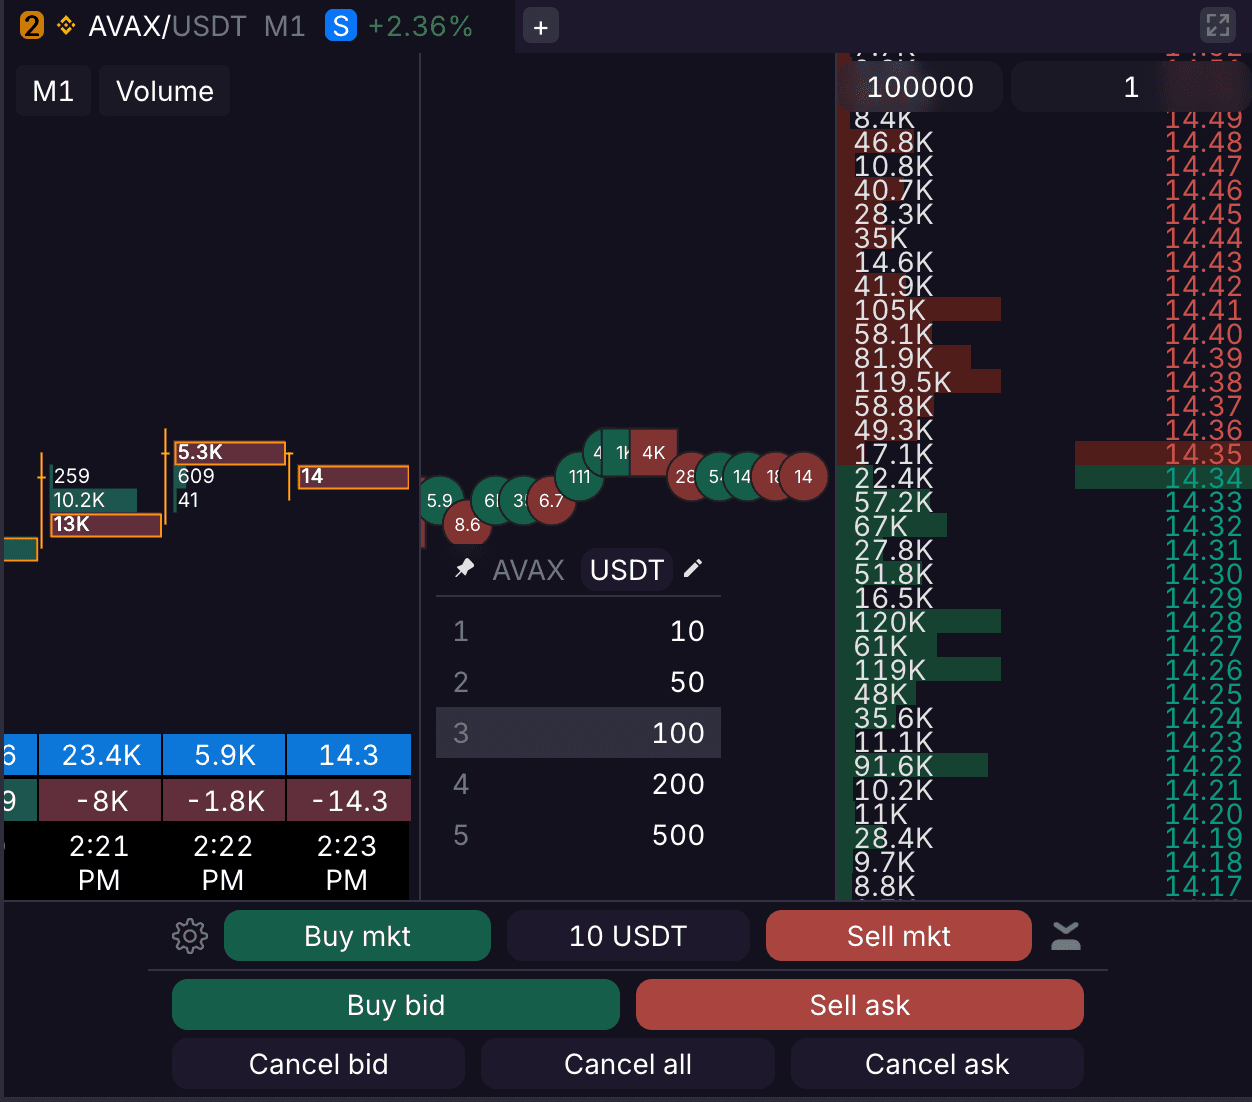Click the flatten positions icon beside Sell mkt

[1065, 935]
